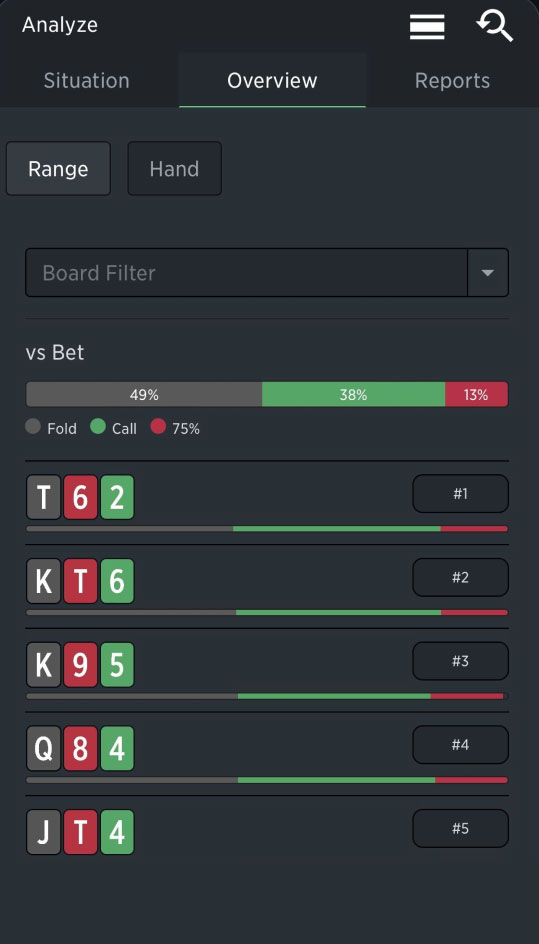Image resolution: width=539 pixels, height=944 pixels.
Task: Click the gray J card in JT4 board
Action: (x=43, y=832)
